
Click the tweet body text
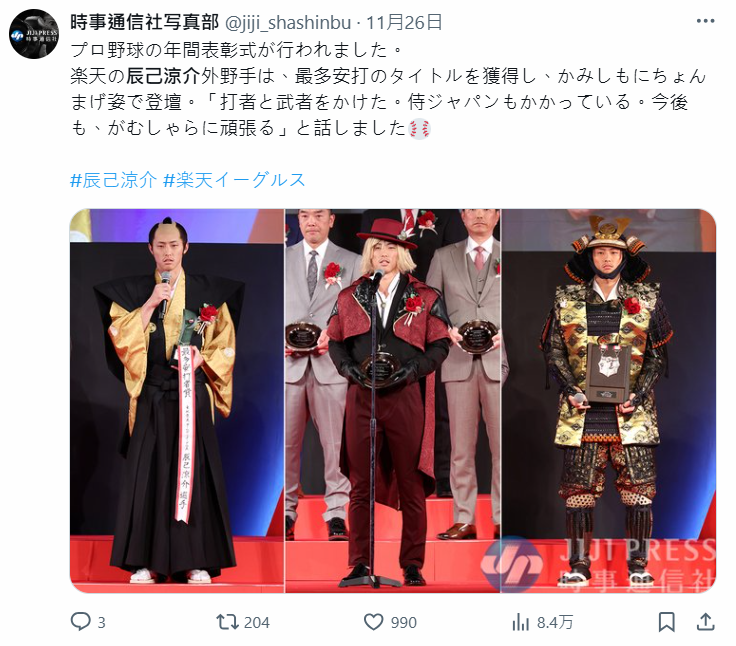click(x=388, y=89)
